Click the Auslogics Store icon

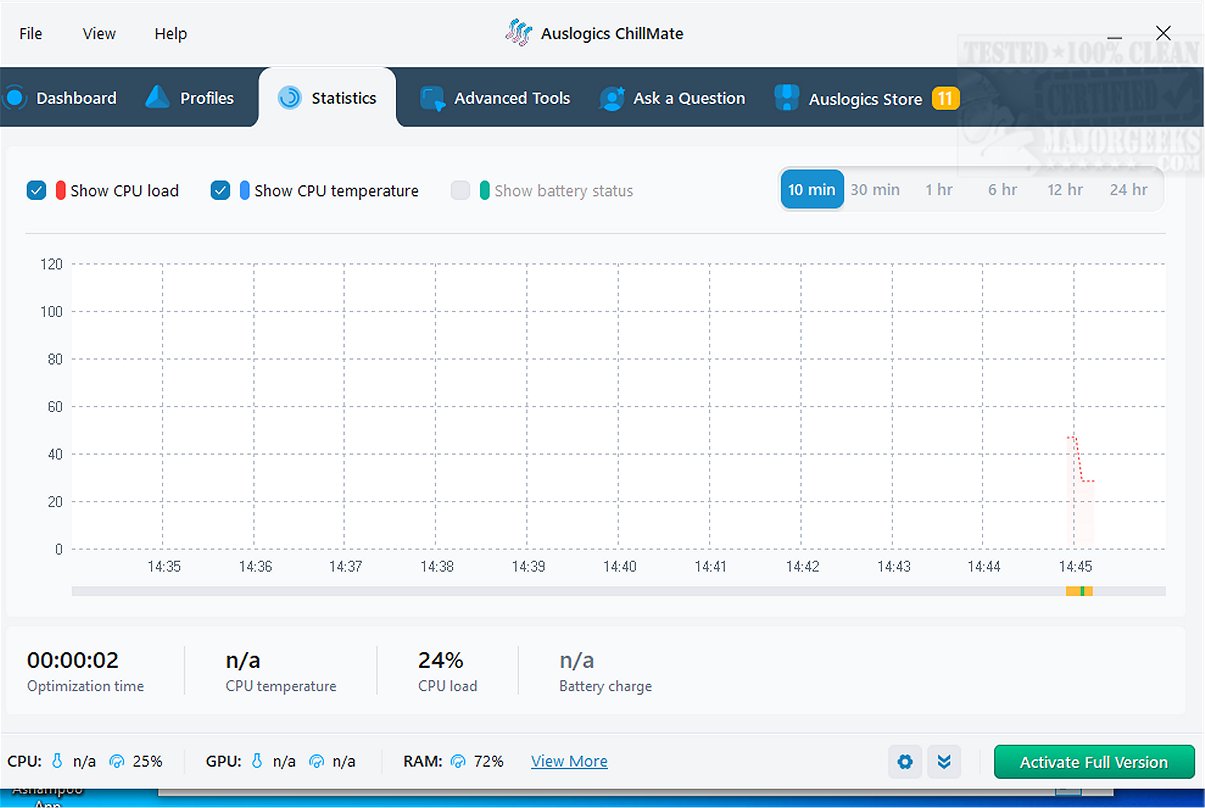pos(787,98)
